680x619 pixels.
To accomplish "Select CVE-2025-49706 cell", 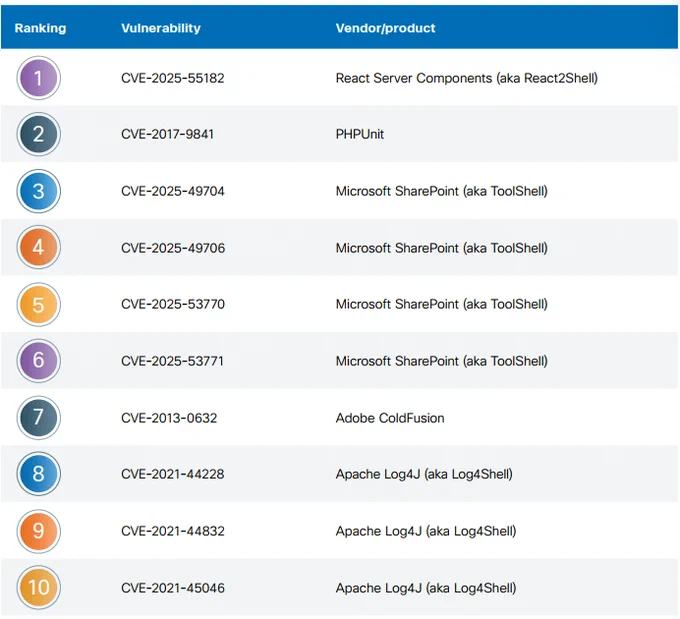I will tap(173, 248).
